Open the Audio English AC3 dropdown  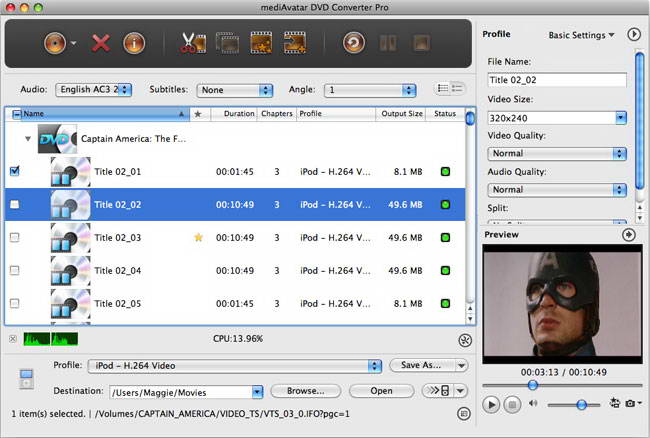click(93, 89)
